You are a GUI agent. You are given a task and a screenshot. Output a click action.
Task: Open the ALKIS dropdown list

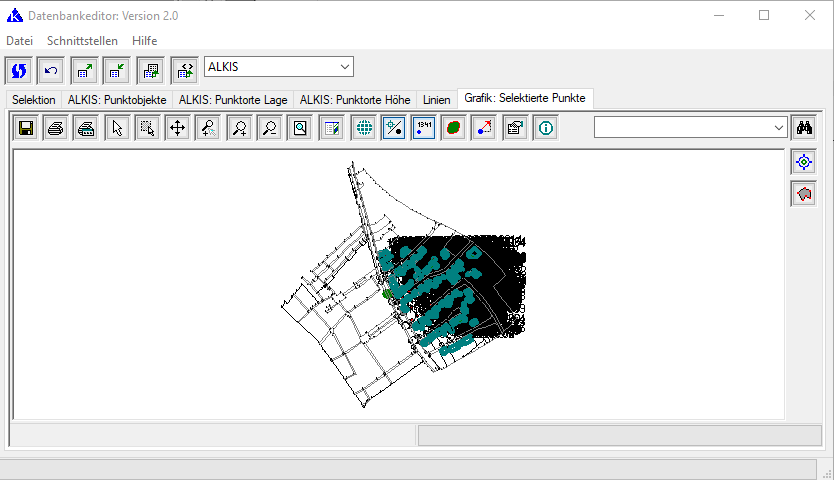pyautogui.click(x=345, y=67)
